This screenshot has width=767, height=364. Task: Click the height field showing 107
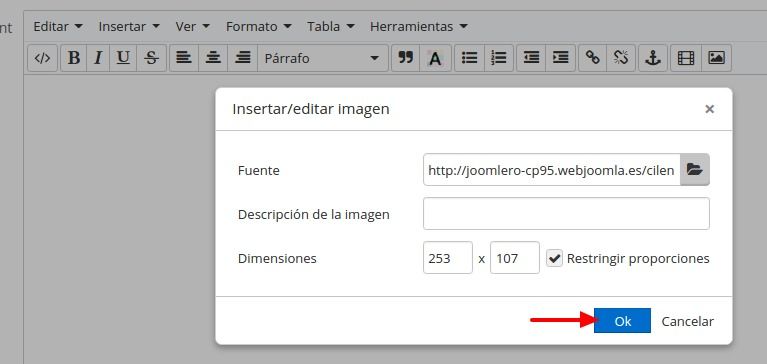[x=515, y=257]
